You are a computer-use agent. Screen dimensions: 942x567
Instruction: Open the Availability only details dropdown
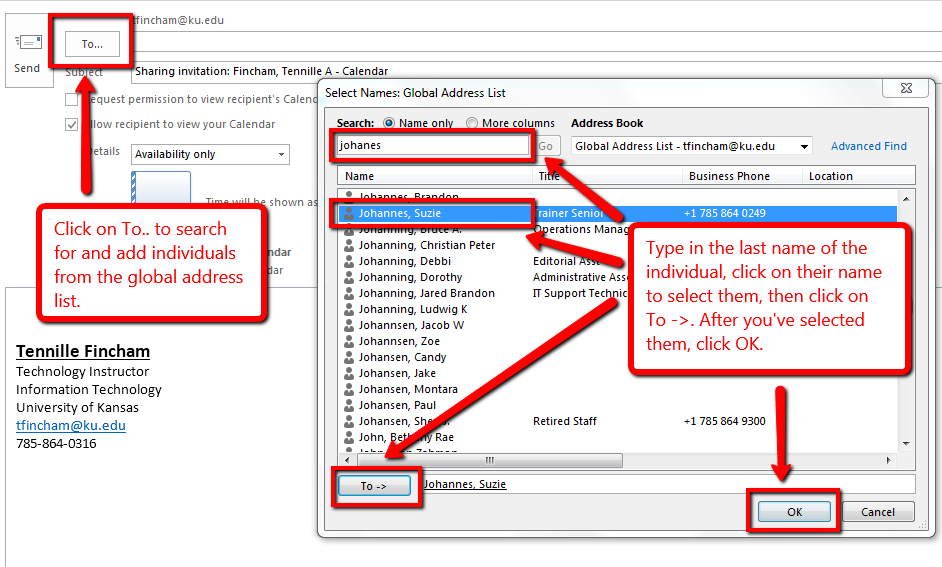click(x=210, y=154)
